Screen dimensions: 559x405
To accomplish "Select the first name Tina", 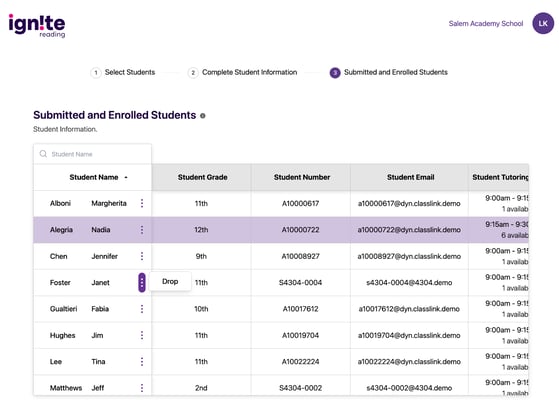I will tap(98, 362).
